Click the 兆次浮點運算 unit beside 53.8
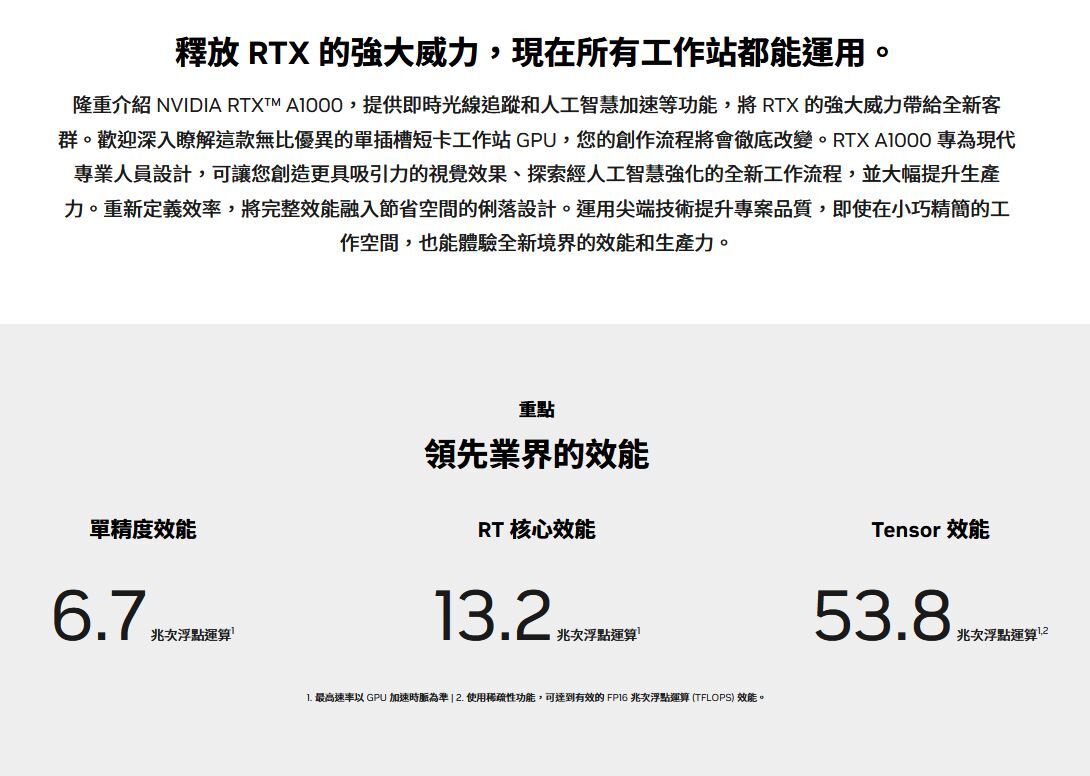The image size is (1090, 776). (996, 635)
